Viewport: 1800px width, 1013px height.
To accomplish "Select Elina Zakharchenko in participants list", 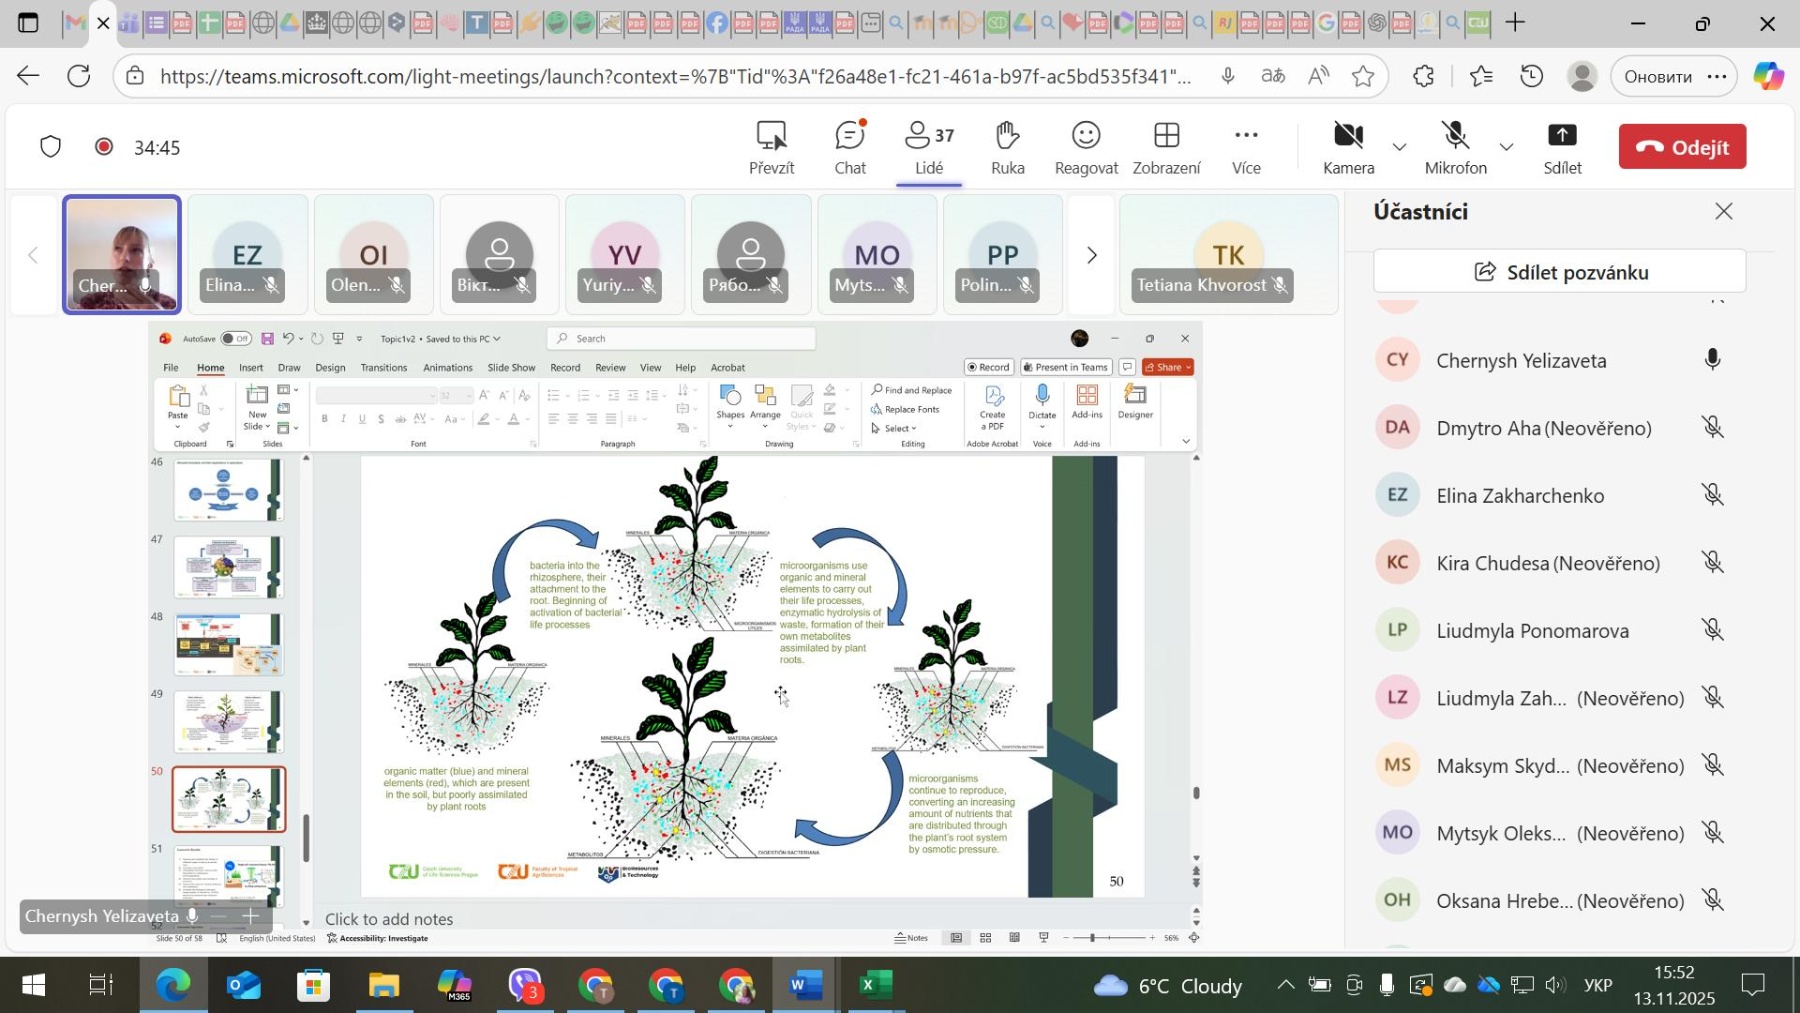I will [x=1520, y=495].
